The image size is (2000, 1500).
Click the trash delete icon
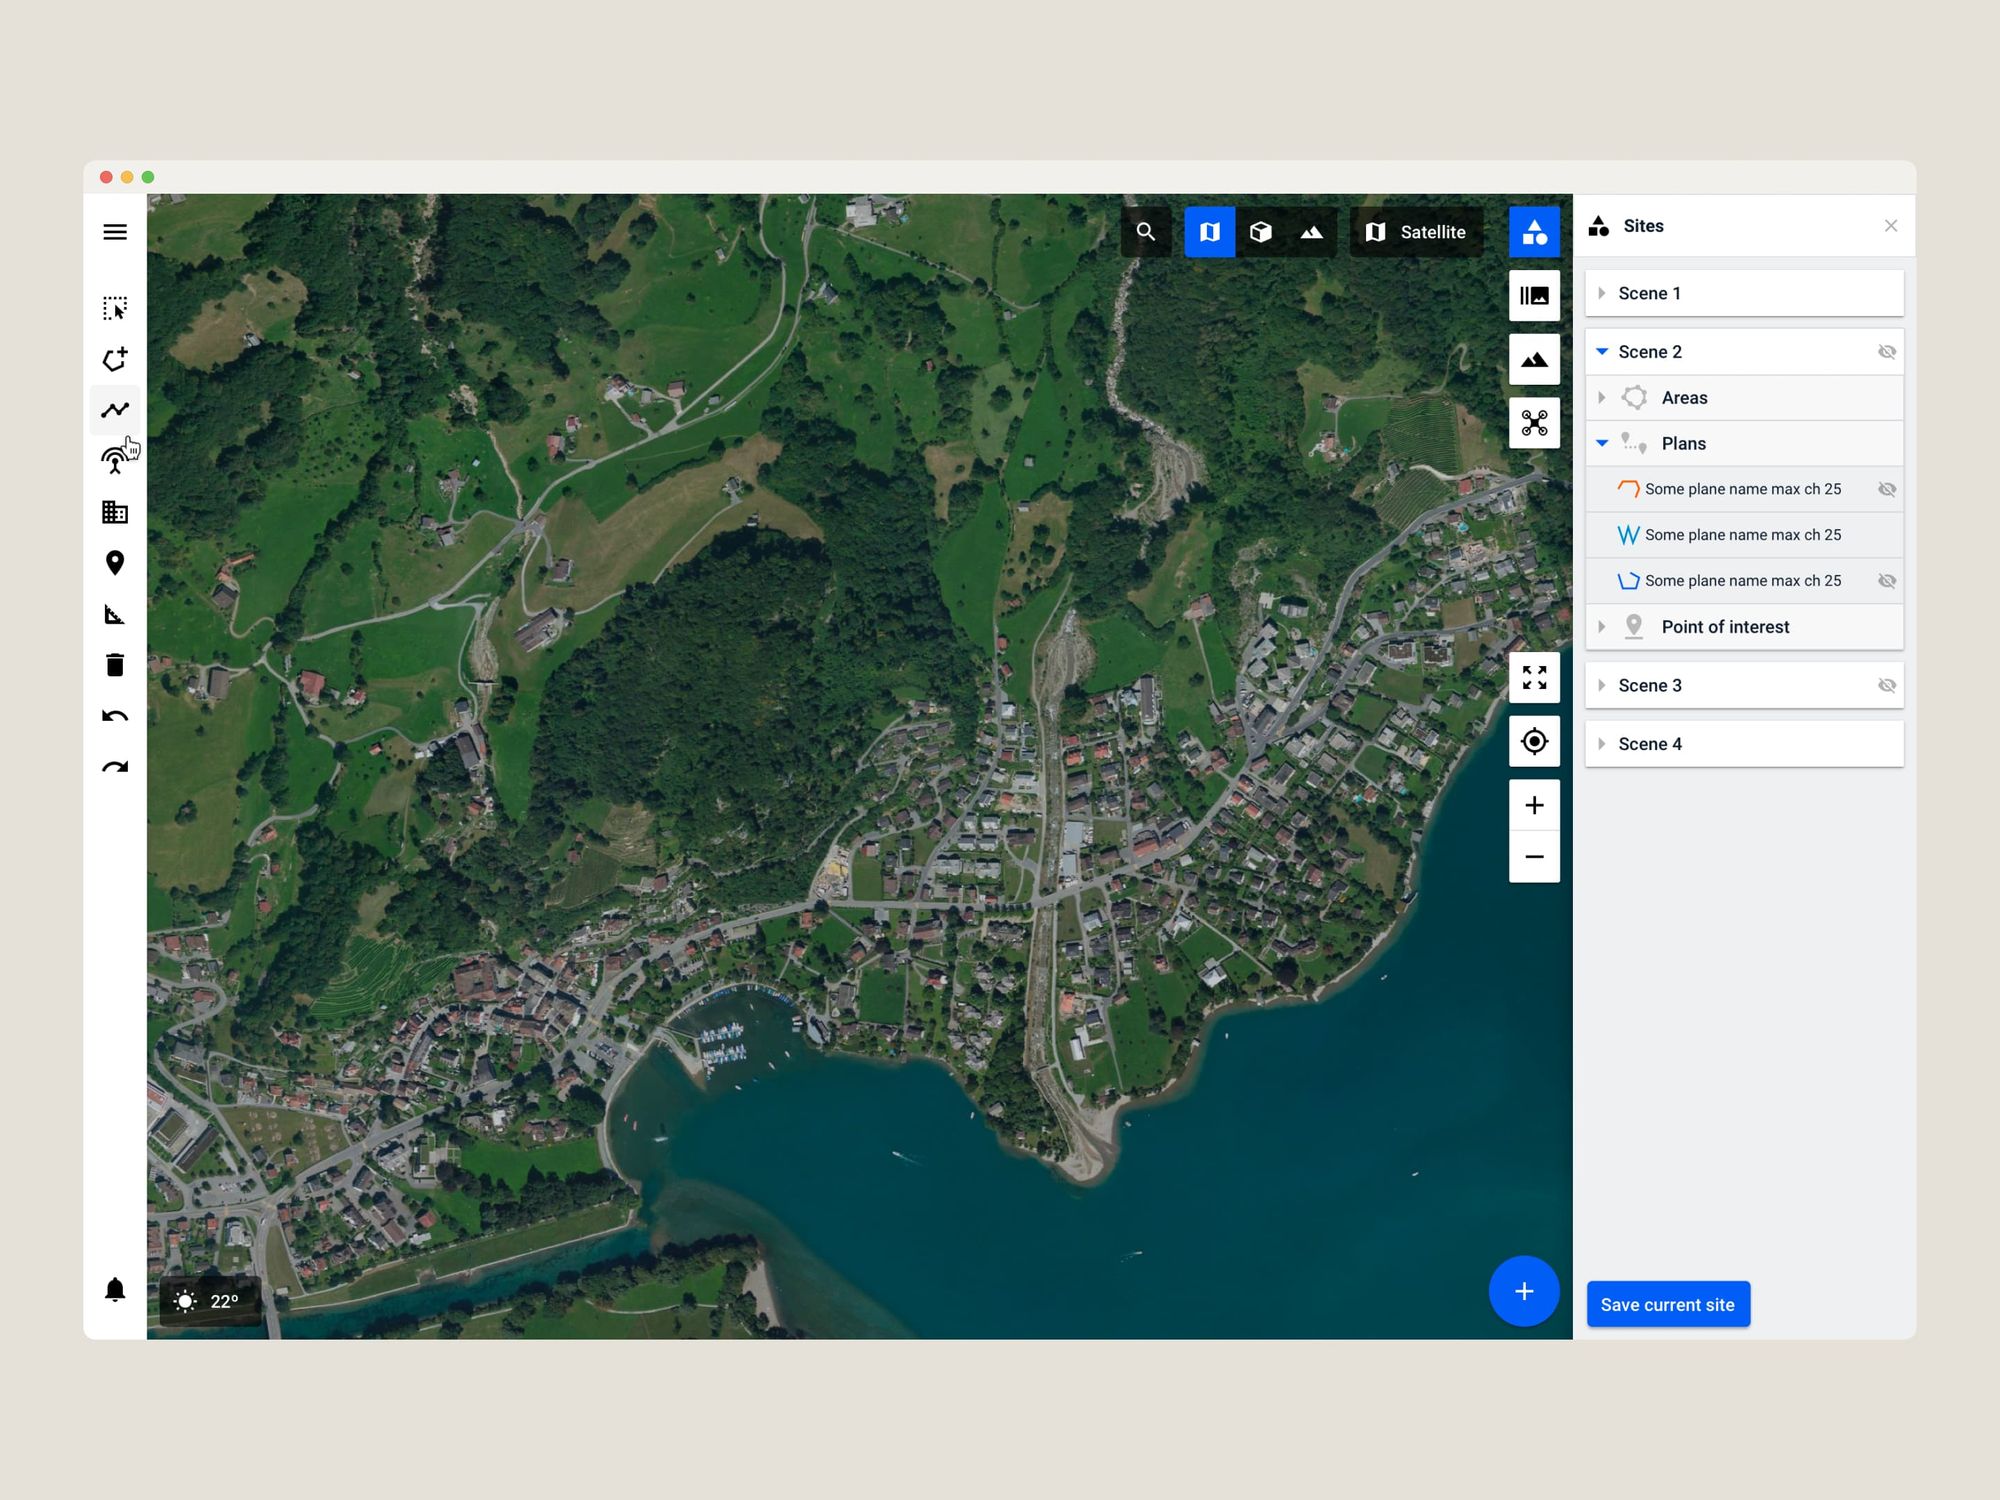click(115, 665)
